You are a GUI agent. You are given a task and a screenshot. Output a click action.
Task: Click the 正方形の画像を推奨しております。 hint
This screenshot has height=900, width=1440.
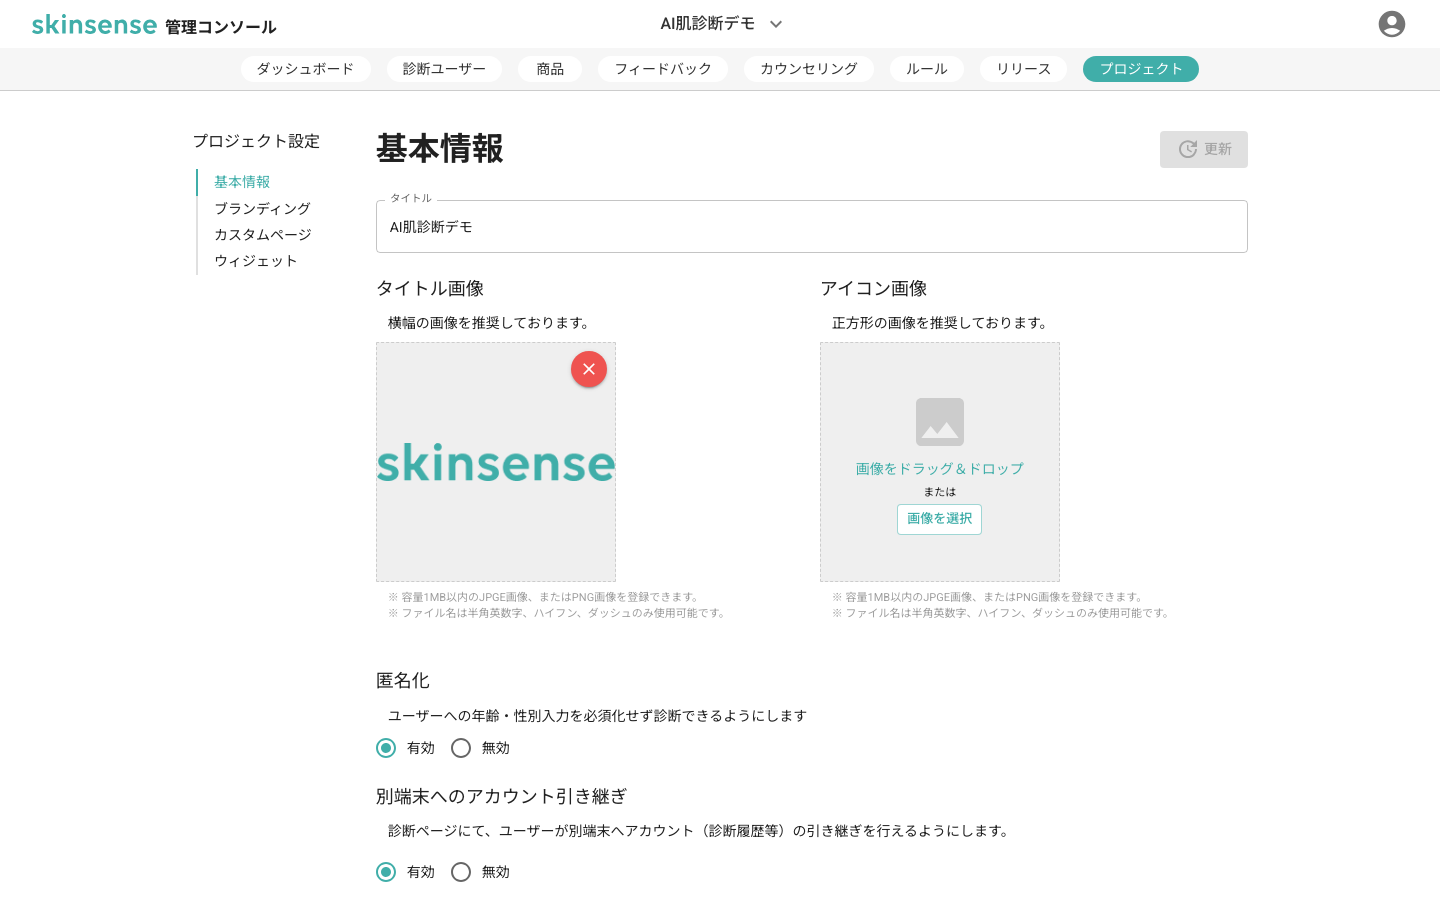click(x=942, y=323)
